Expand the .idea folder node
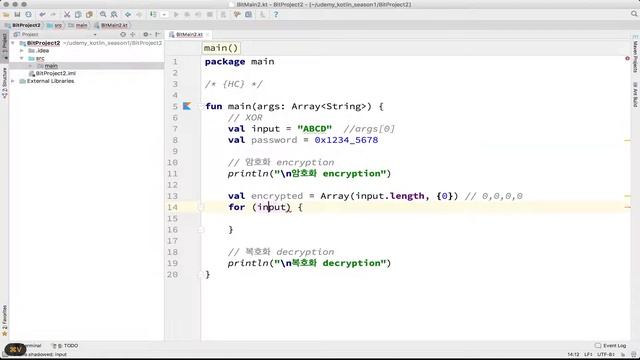Screen dimensions: 640x360 22,51
